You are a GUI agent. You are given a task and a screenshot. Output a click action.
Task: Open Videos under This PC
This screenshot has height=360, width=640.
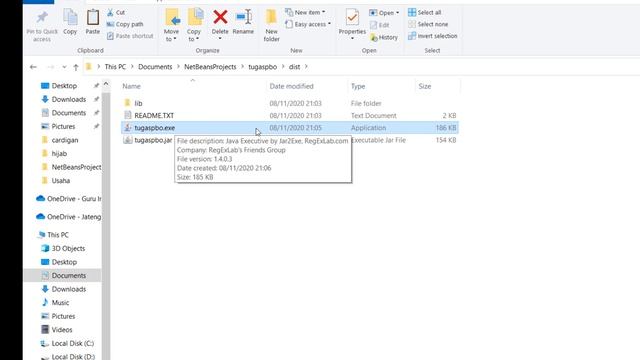click(x=62, y=329)
